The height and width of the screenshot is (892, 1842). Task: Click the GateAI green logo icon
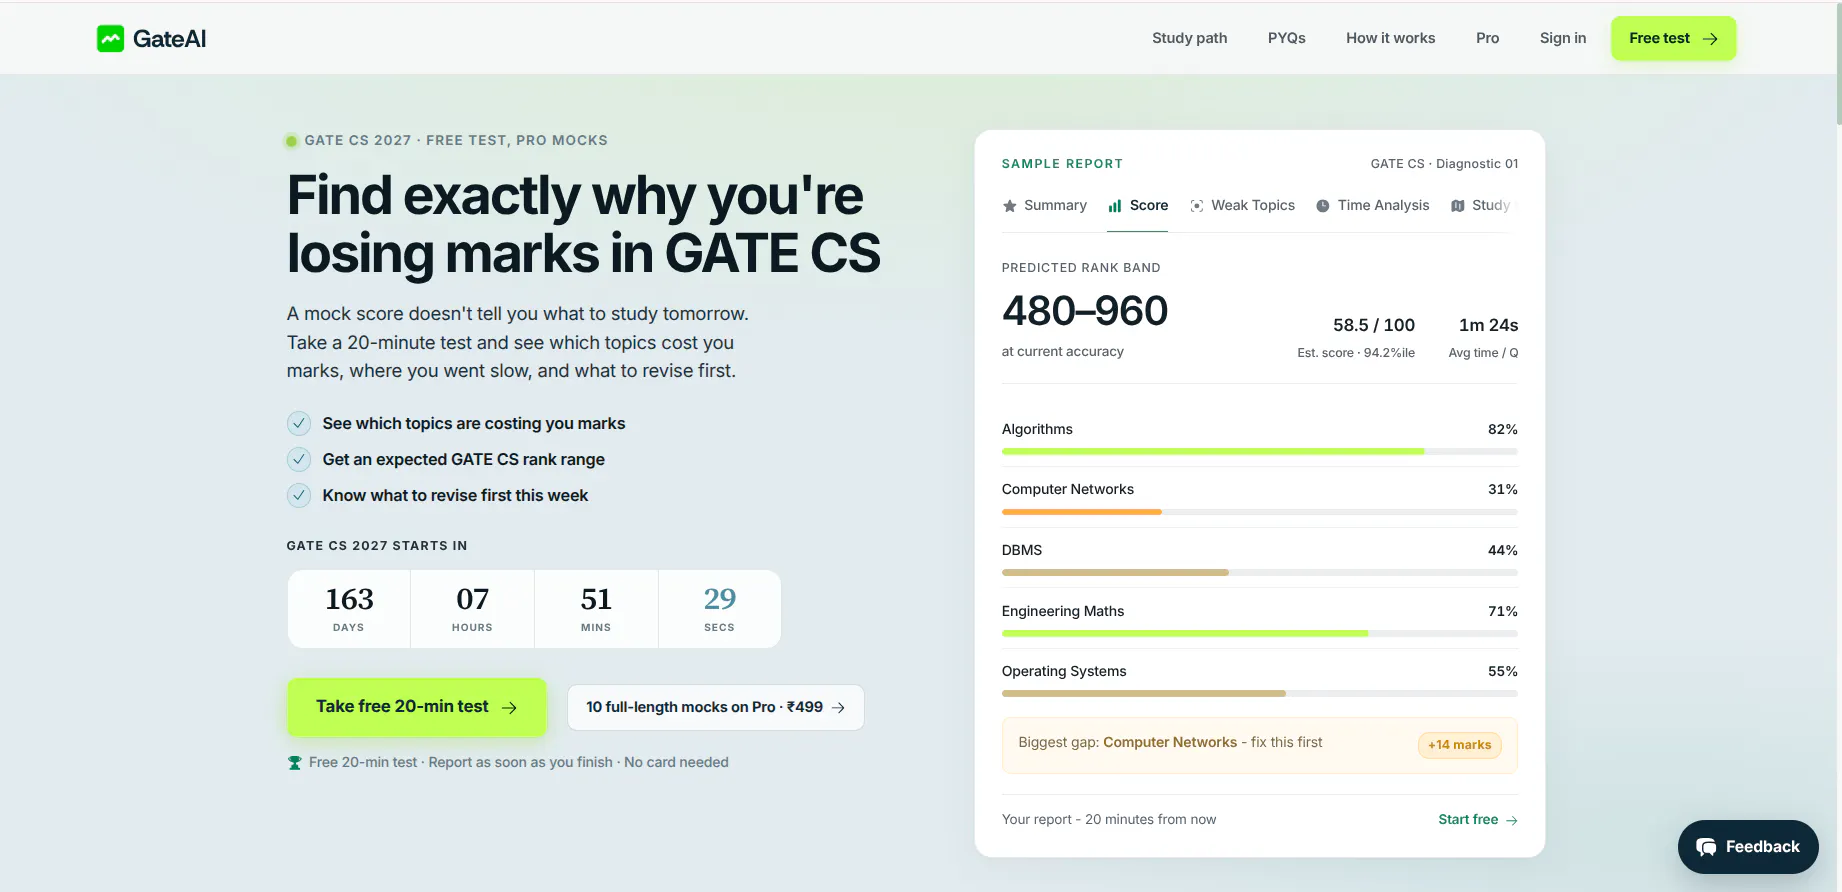tap(110, 38)
